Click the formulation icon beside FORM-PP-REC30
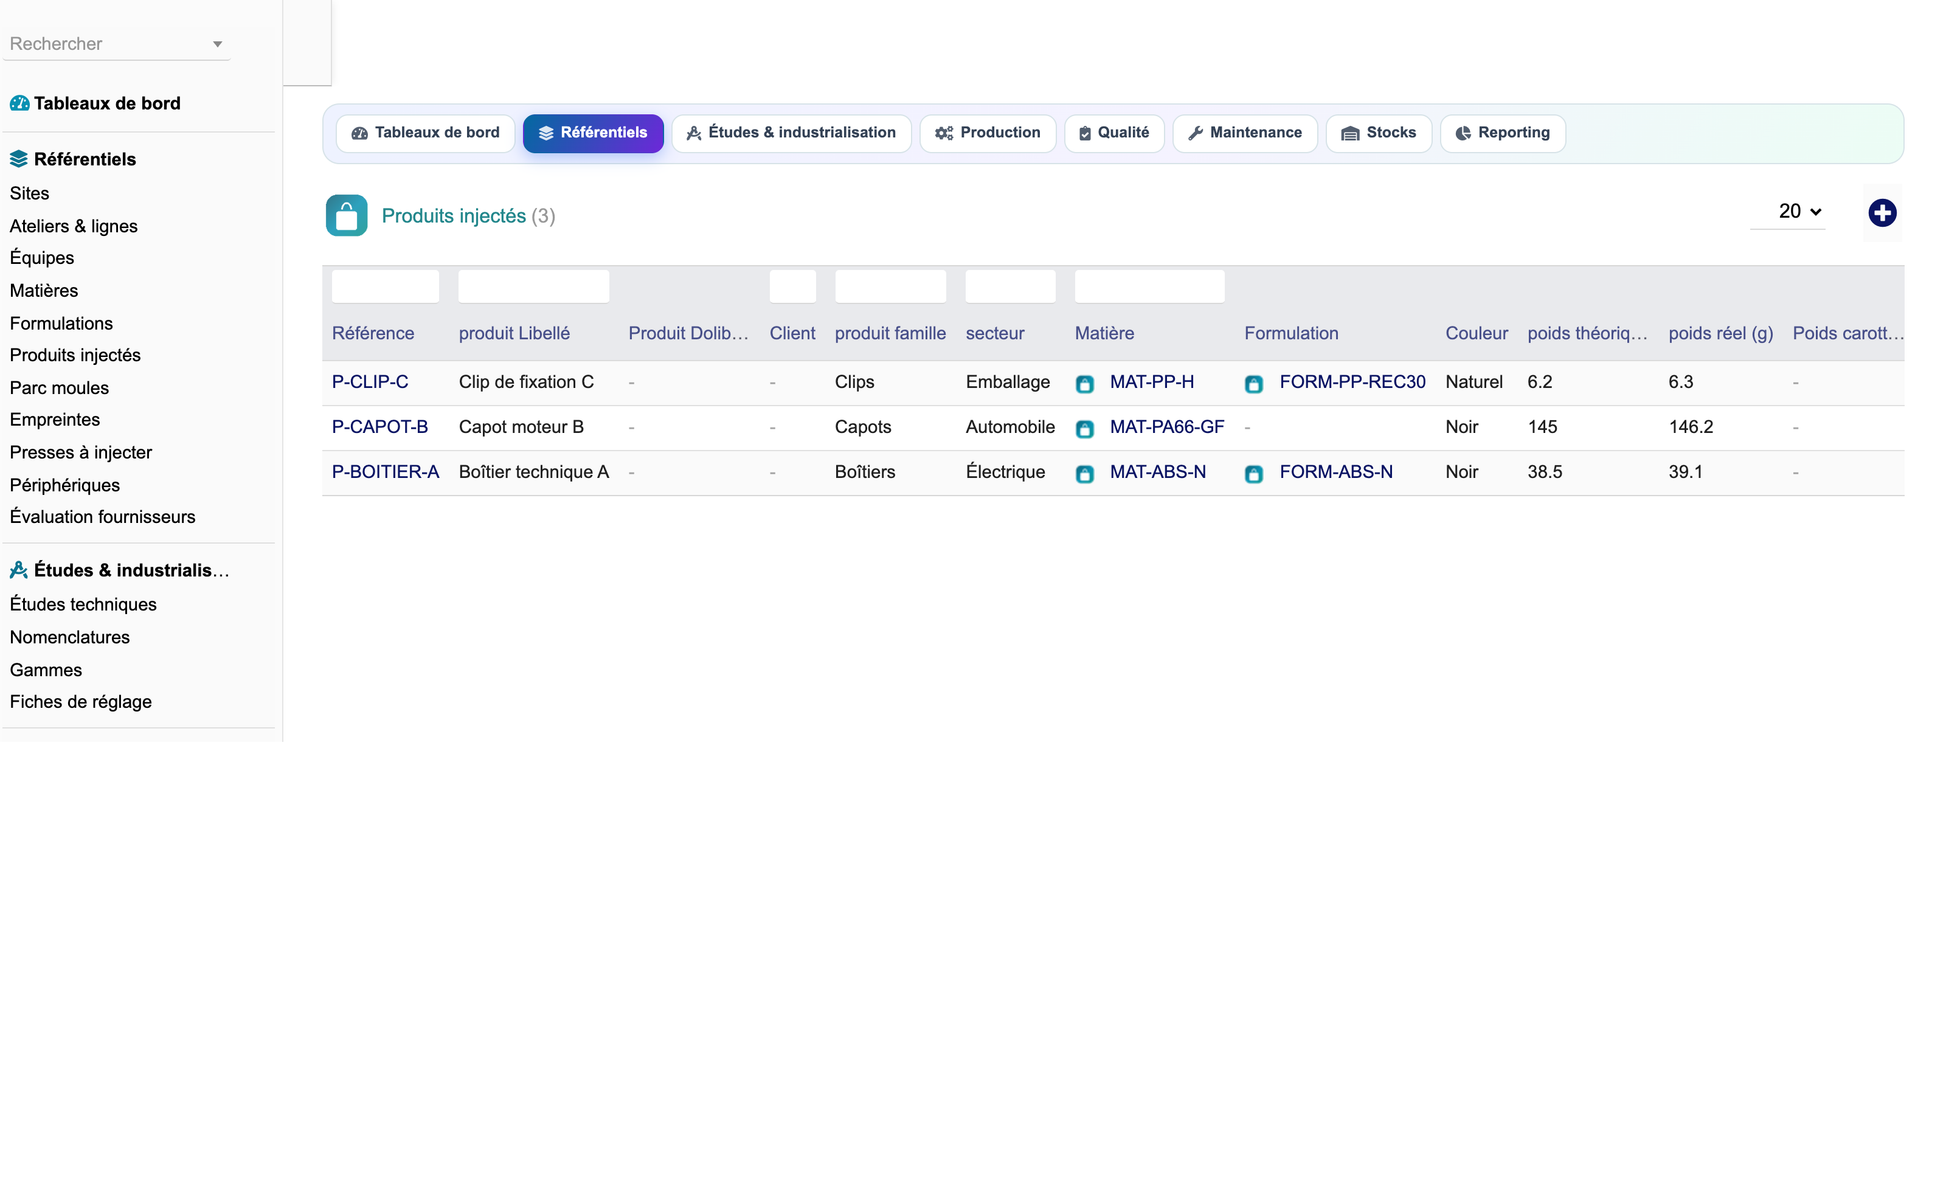This screenshot has width=1946, height=1204. coord(1254,384)
